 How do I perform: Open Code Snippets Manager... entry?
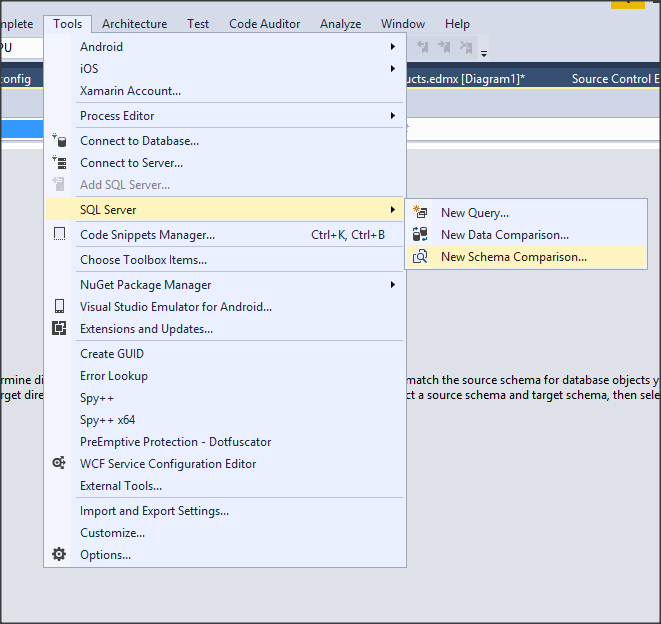(x=225, y=235)
